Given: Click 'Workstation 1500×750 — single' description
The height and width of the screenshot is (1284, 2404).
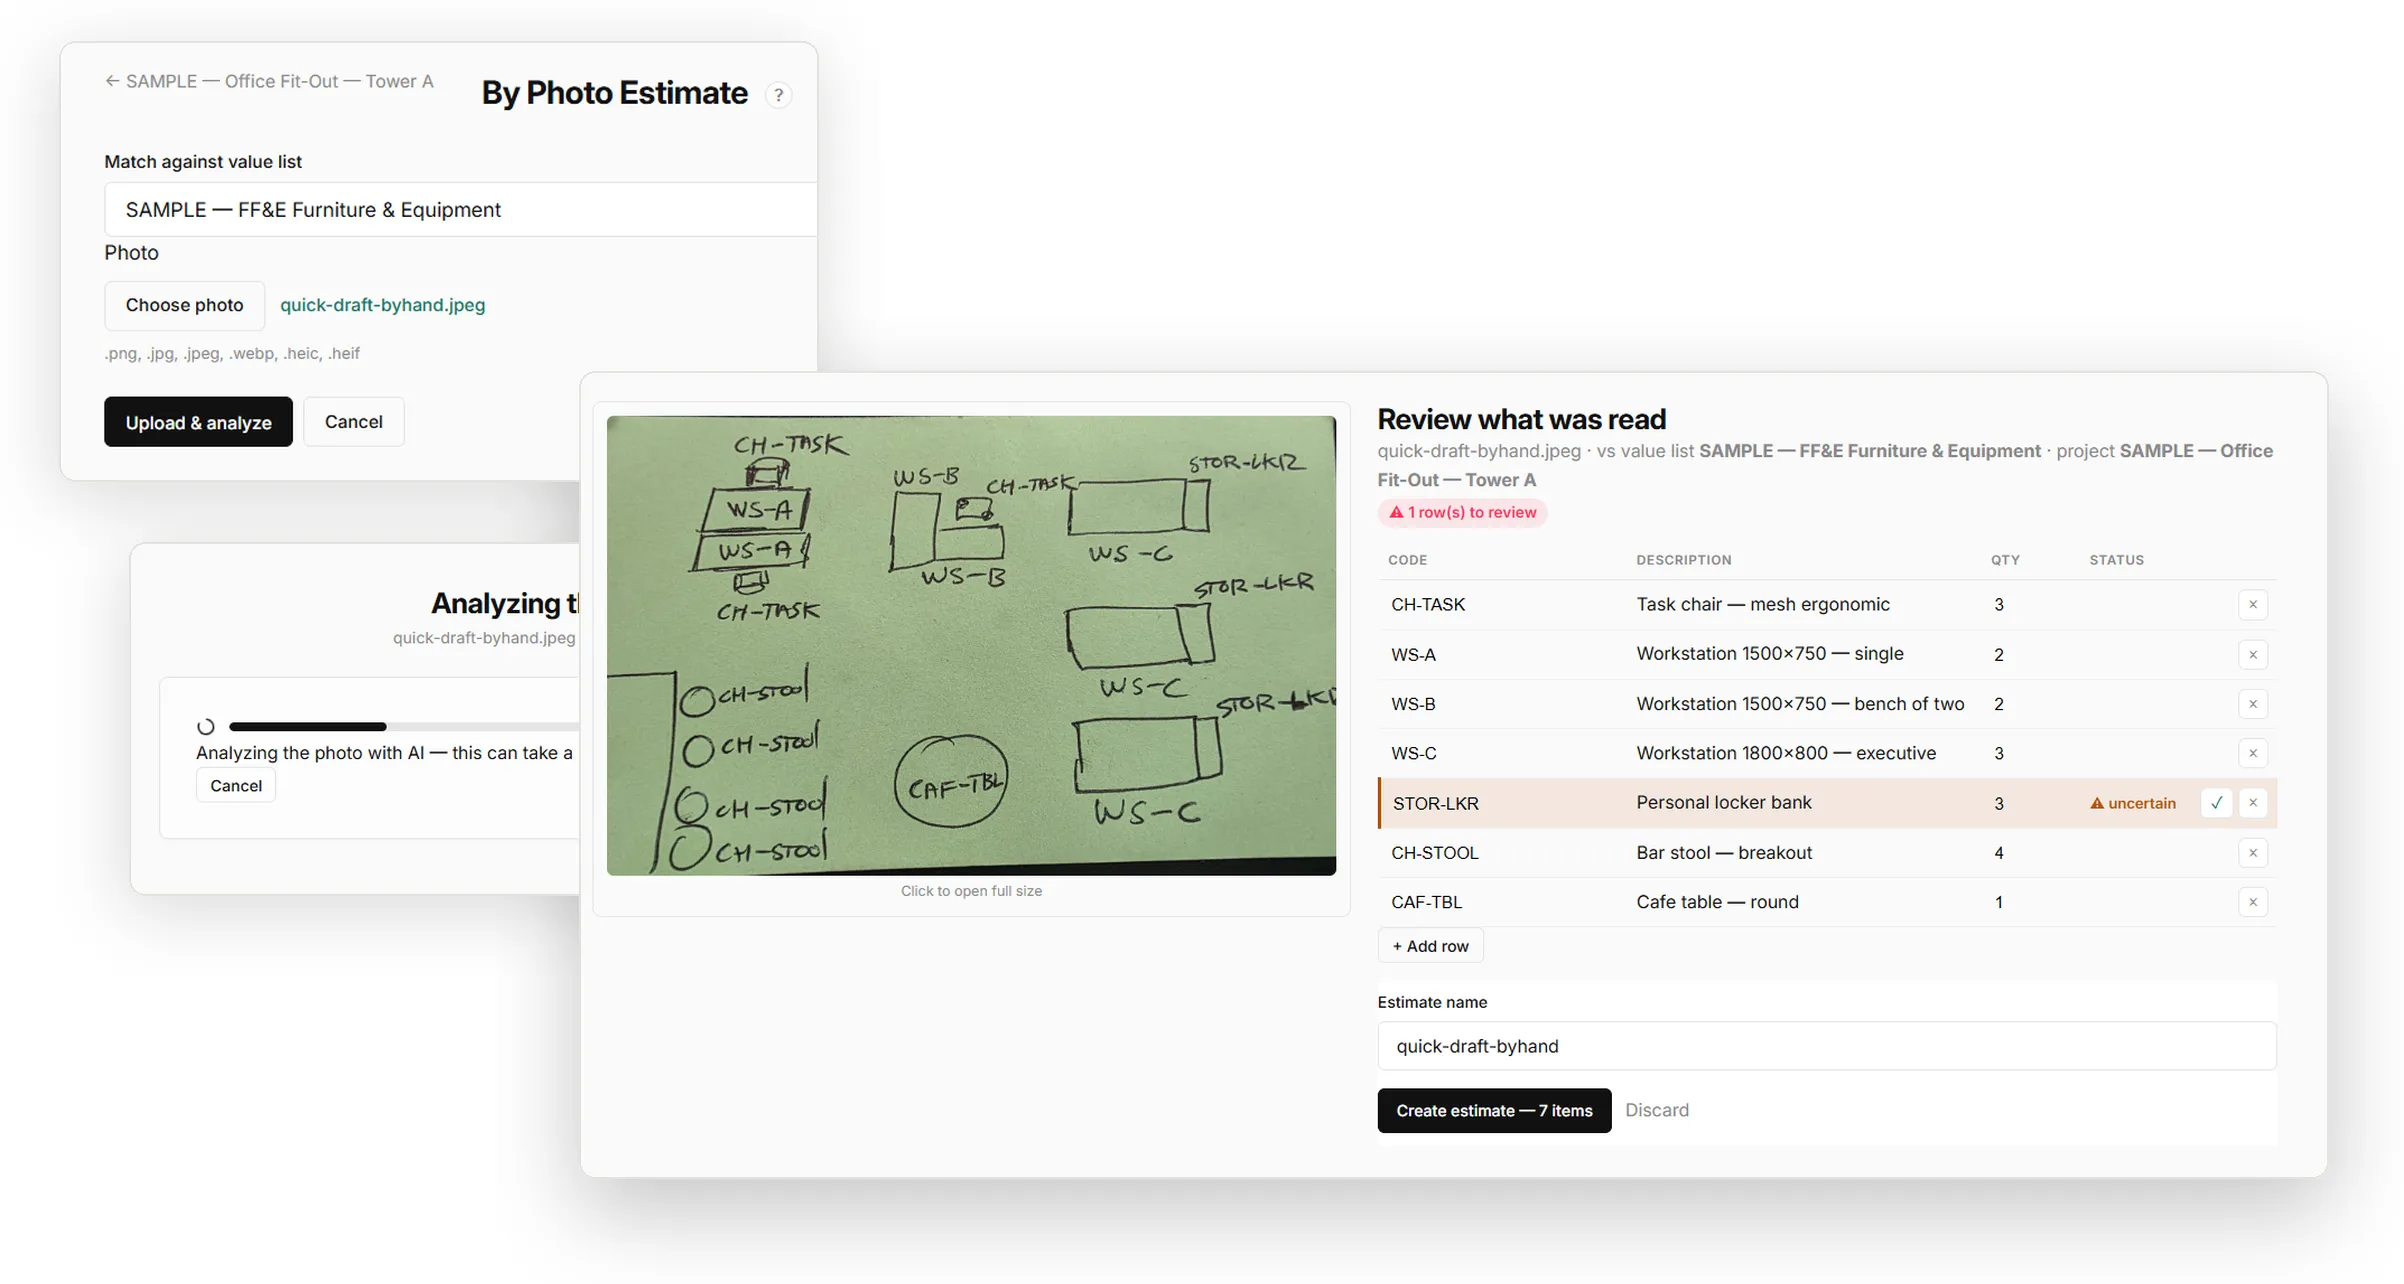Looking at the screenshot, I should point(1769,653).
